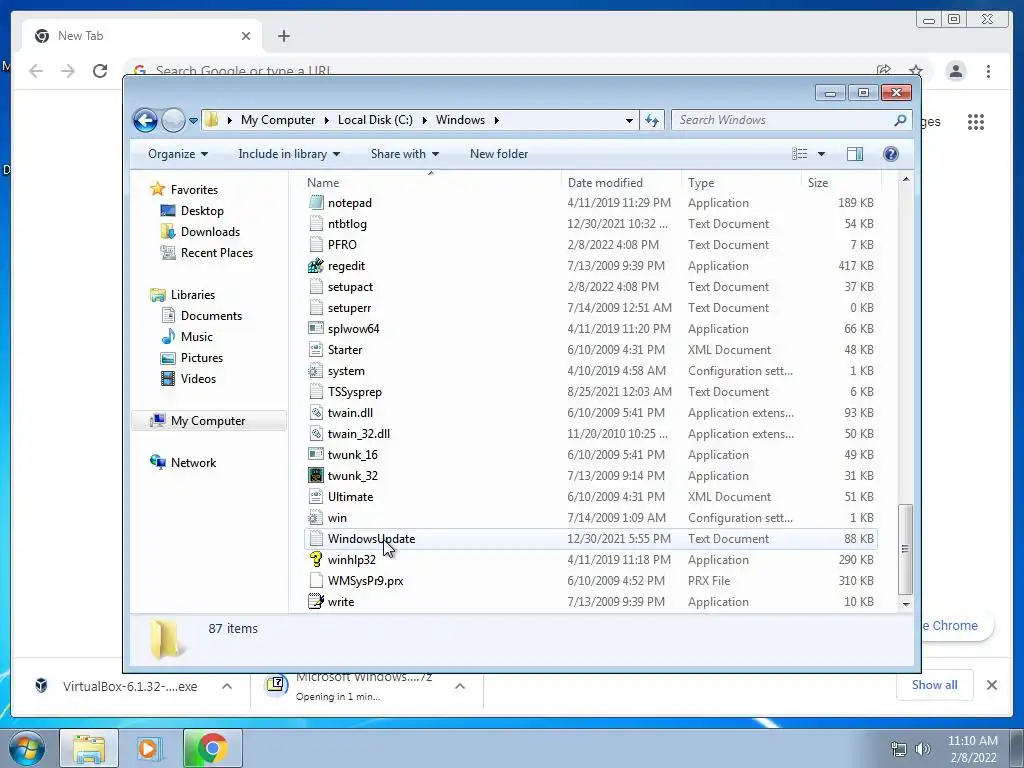Select the winhlp32 help application icon

pyautogui.click(x=316, y=560)
